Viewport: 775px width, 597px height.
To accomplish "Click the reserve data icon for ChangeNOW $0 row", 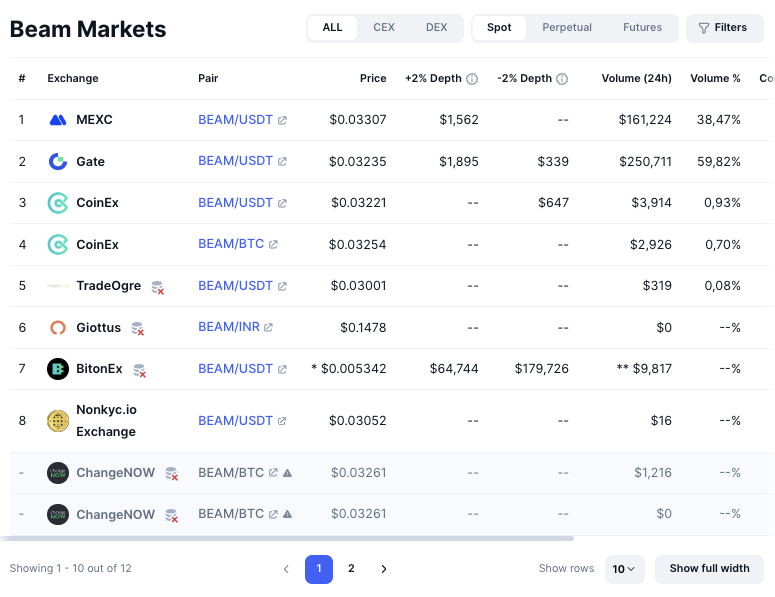I will (172, 515).
